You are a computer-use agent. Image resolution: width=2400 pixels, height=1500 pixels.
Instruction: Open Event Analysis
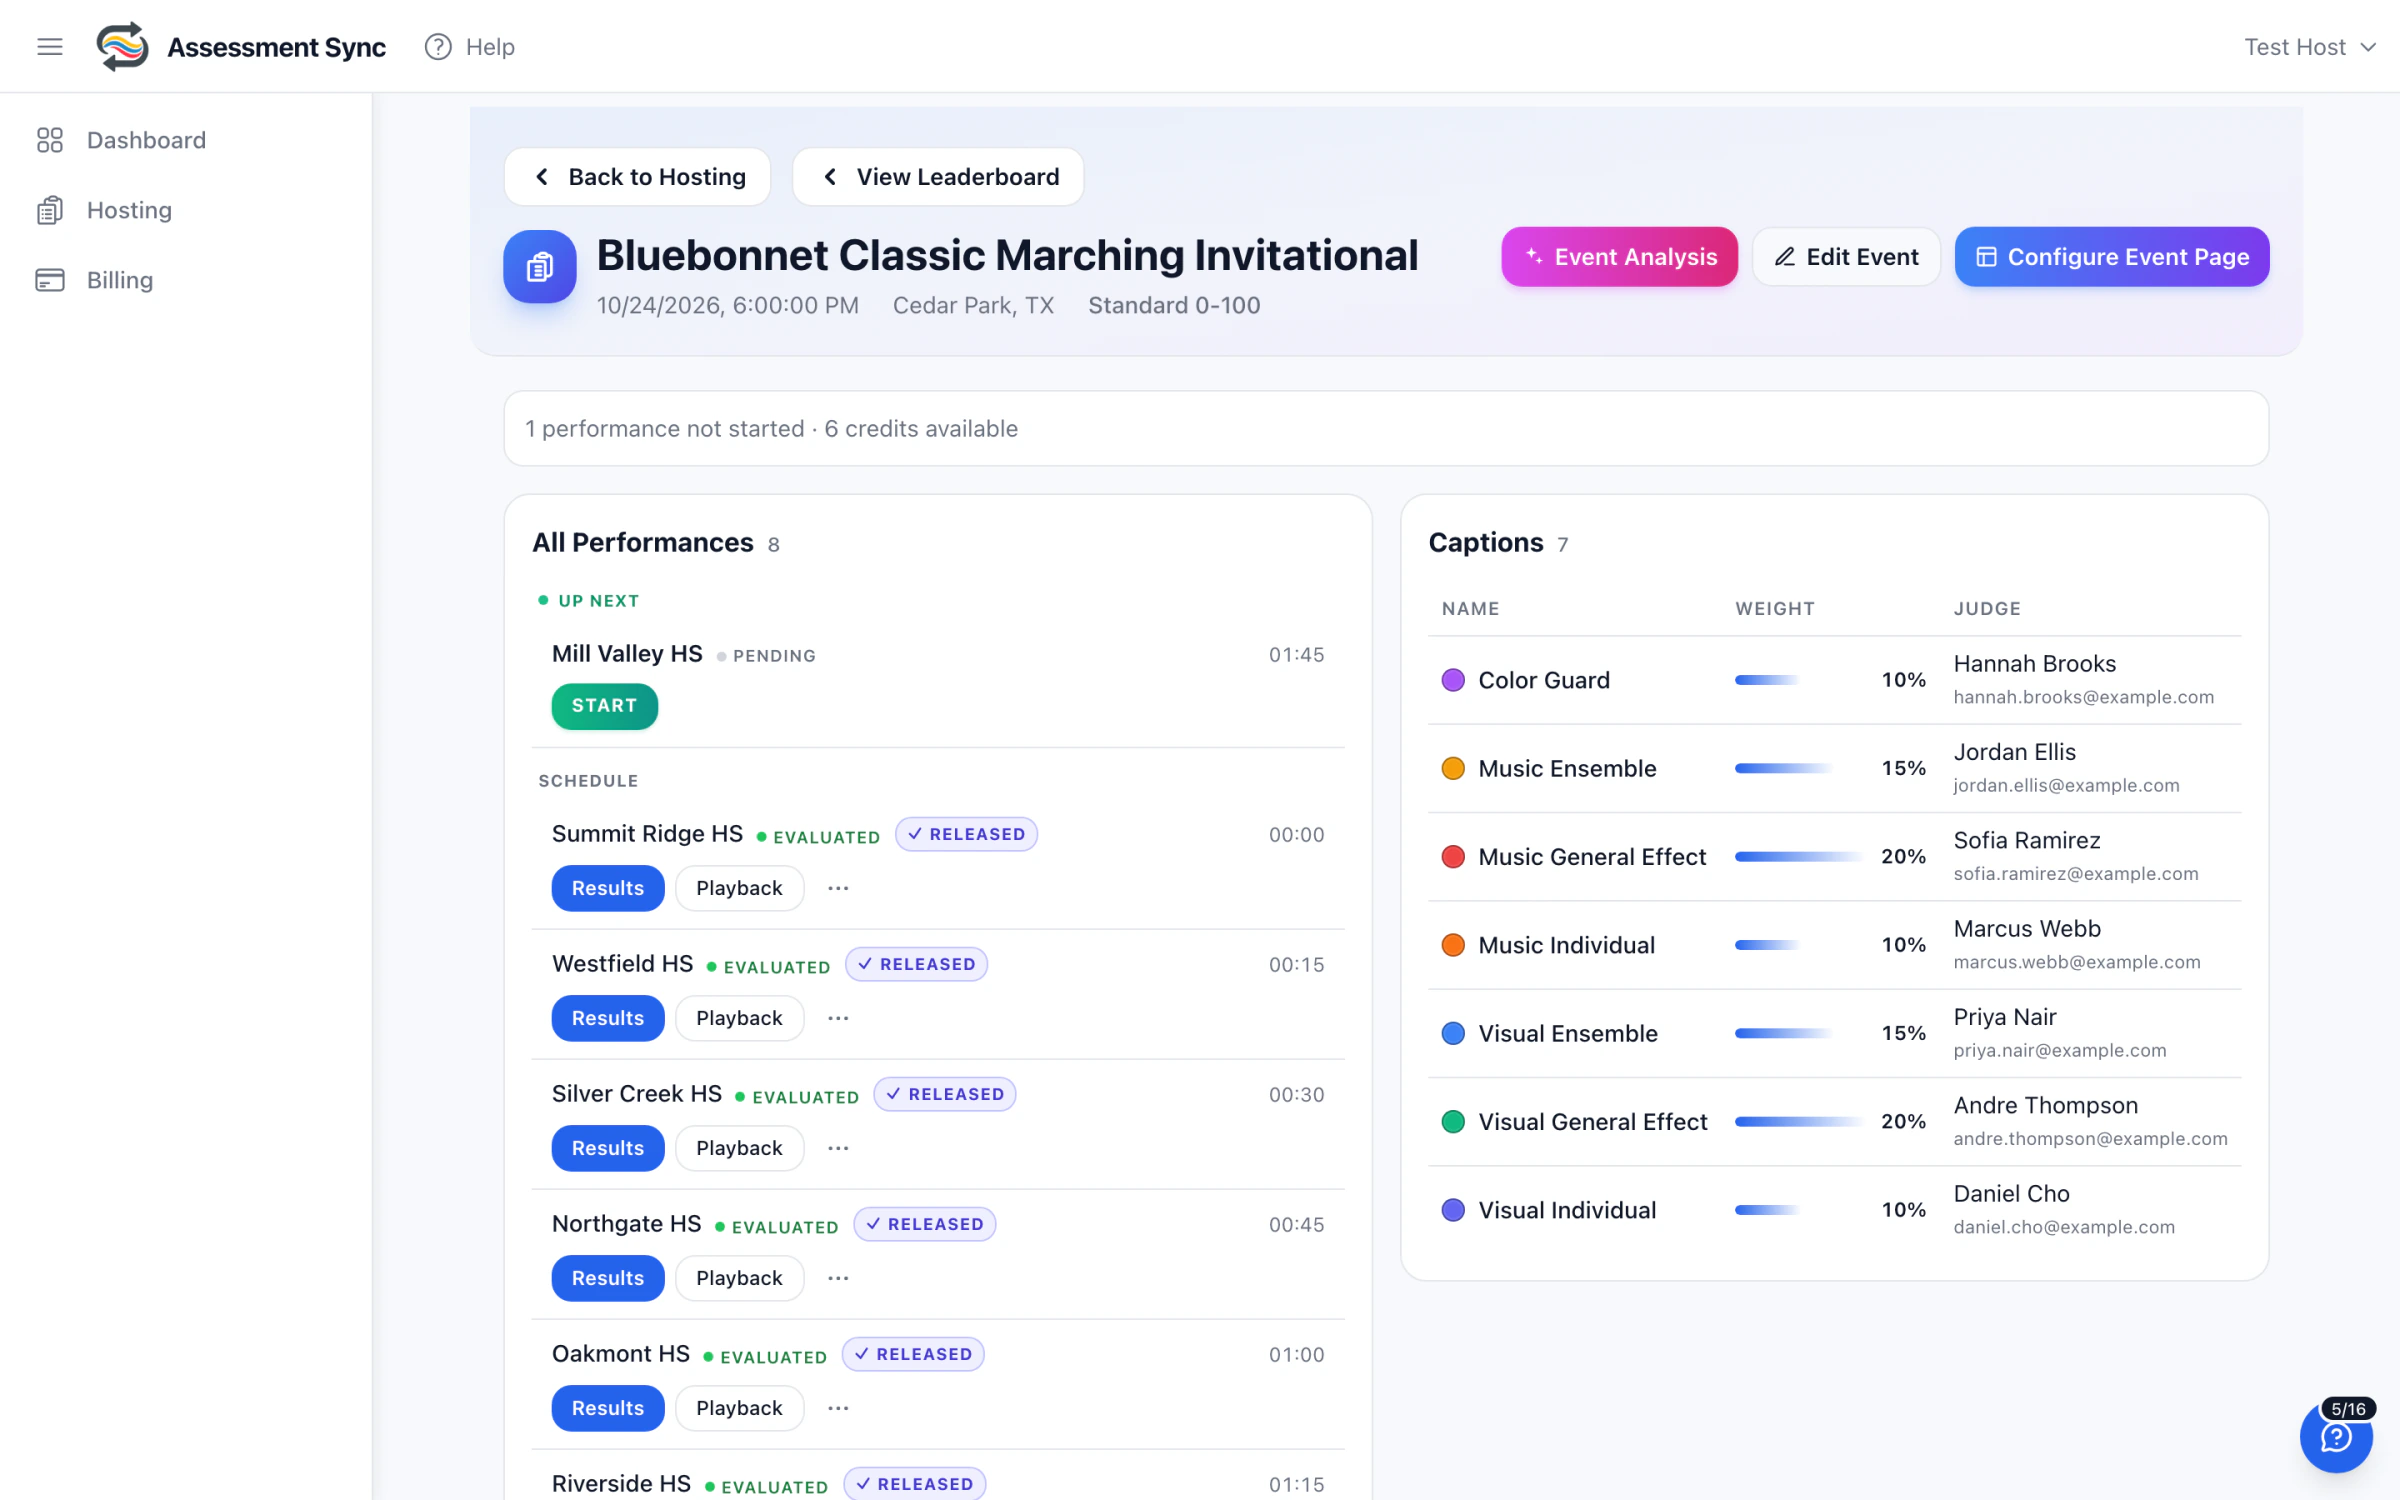[1619, 257]
